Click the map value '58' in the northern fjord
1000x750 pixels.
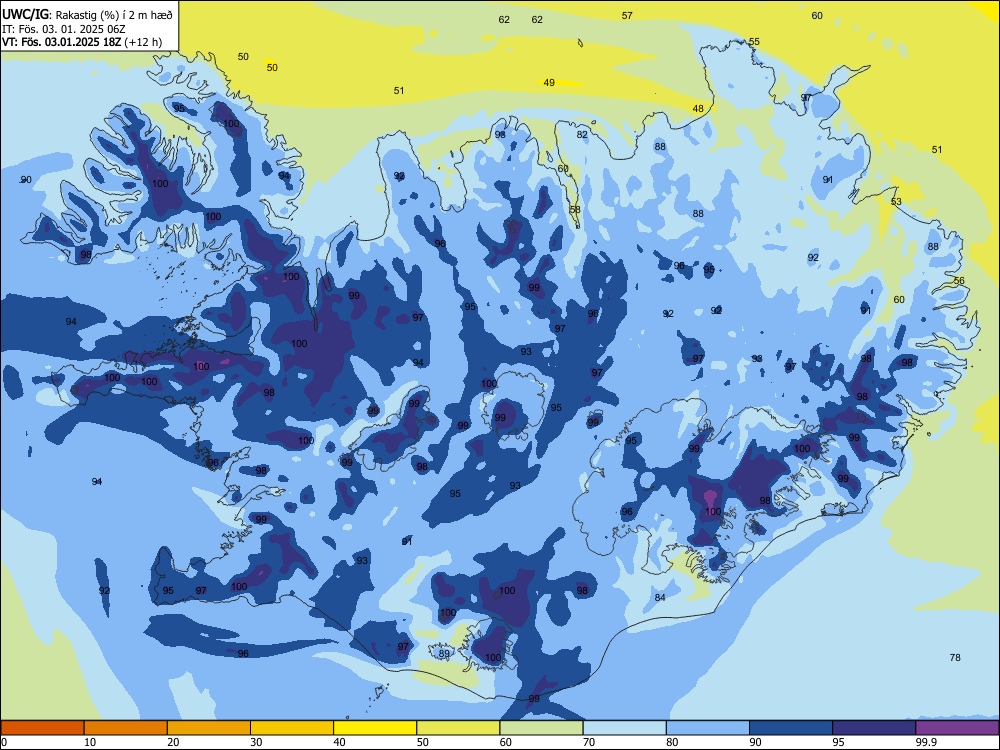(x=575, y=209)
